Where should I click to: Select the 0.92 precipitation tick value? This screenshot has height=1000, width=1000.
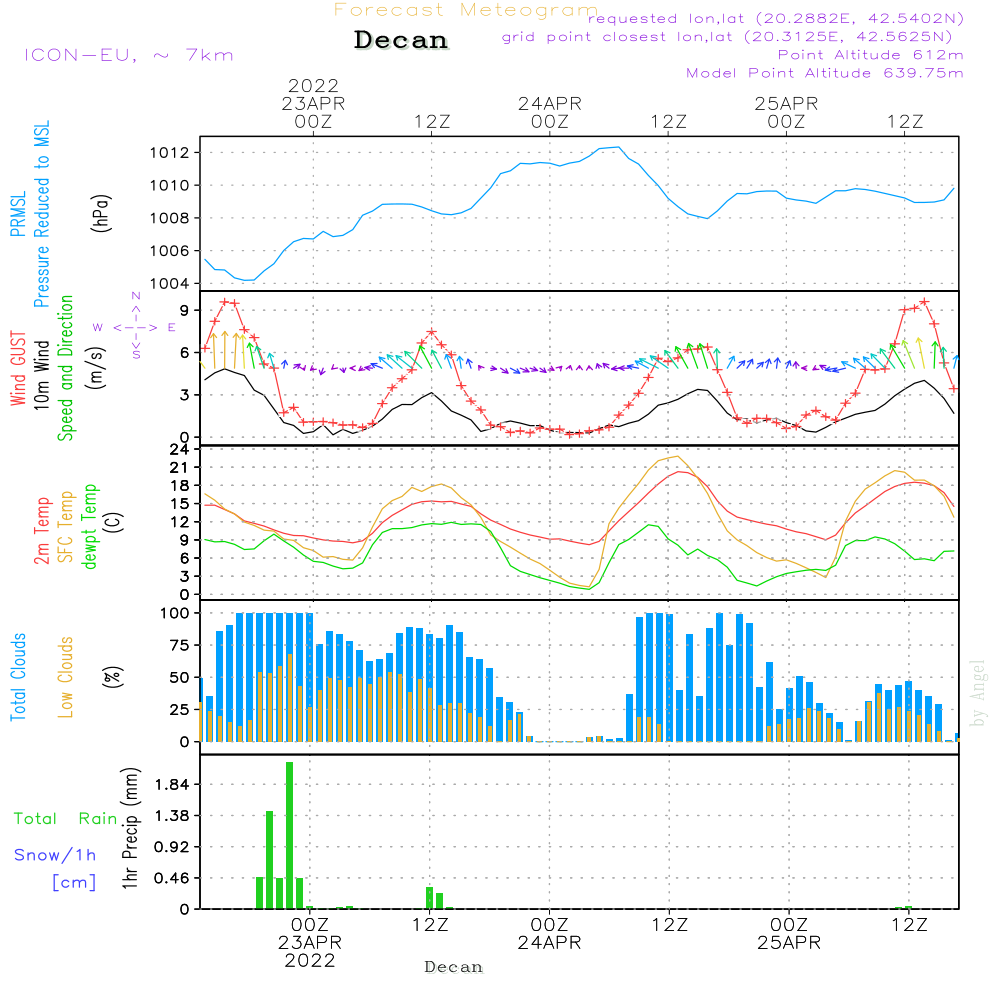tap(172, 847)
